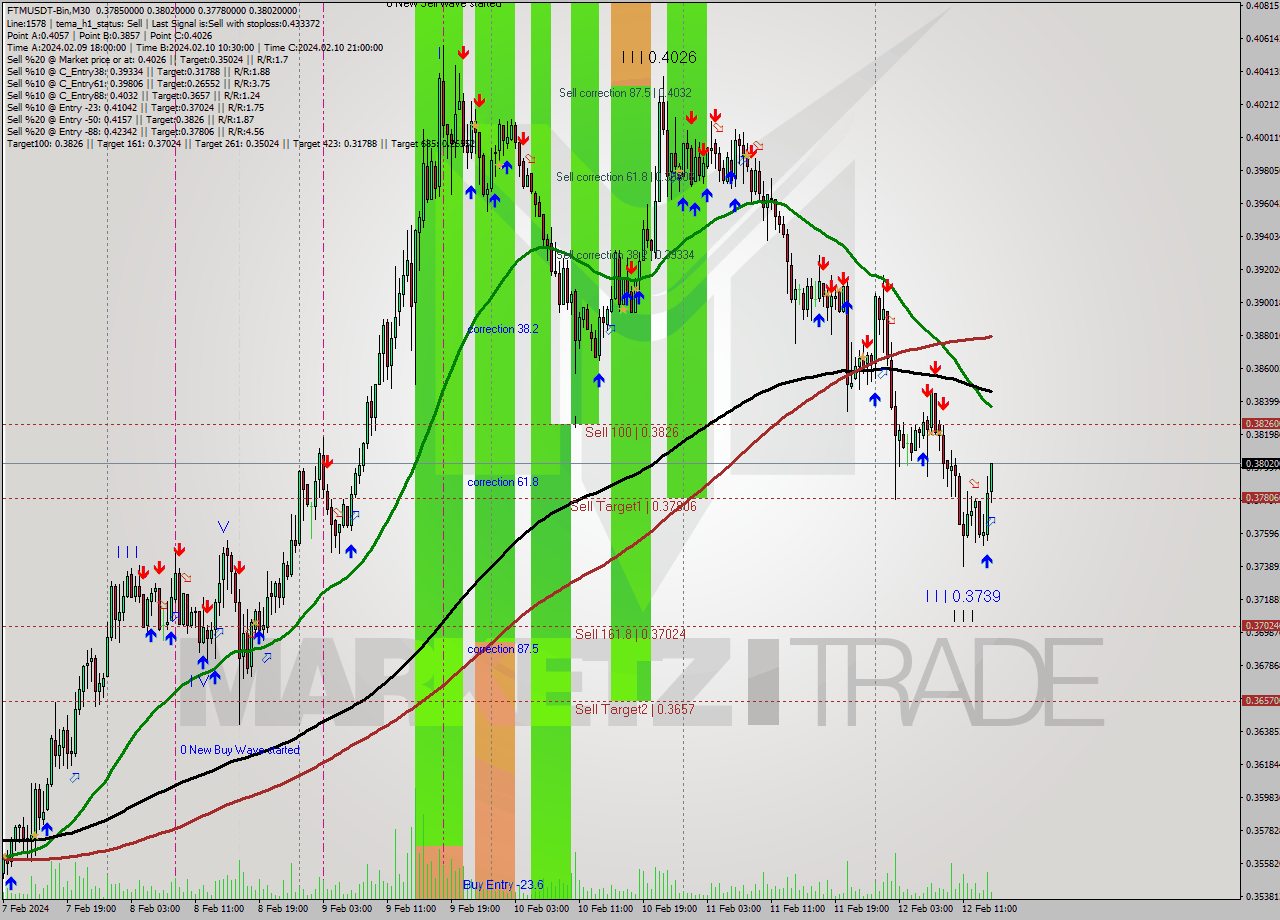This screenshot has height=920, width=1280.
Task: Click the Target100: 0.3826 targets line
Action: 240,143
